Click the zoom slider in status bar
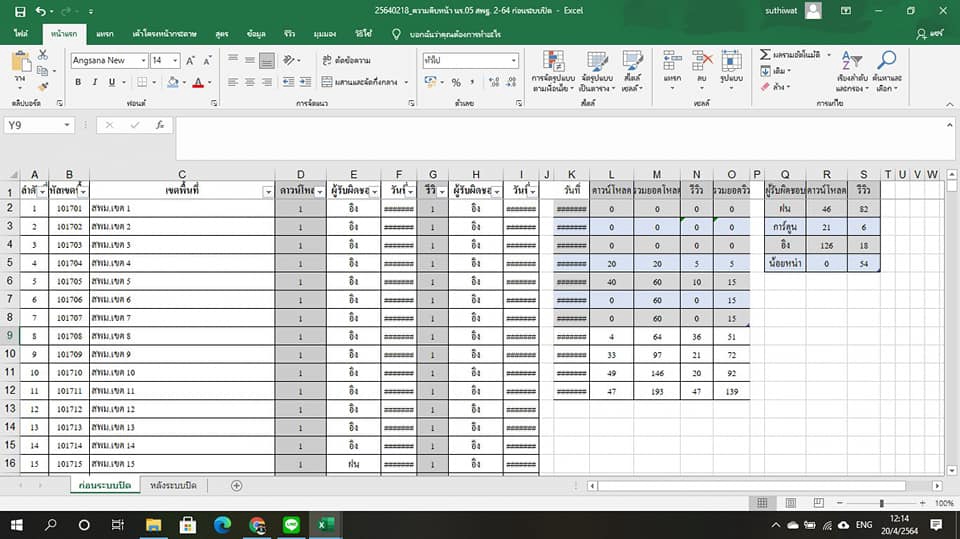960x539 pixels. click(x=881, y=503)
